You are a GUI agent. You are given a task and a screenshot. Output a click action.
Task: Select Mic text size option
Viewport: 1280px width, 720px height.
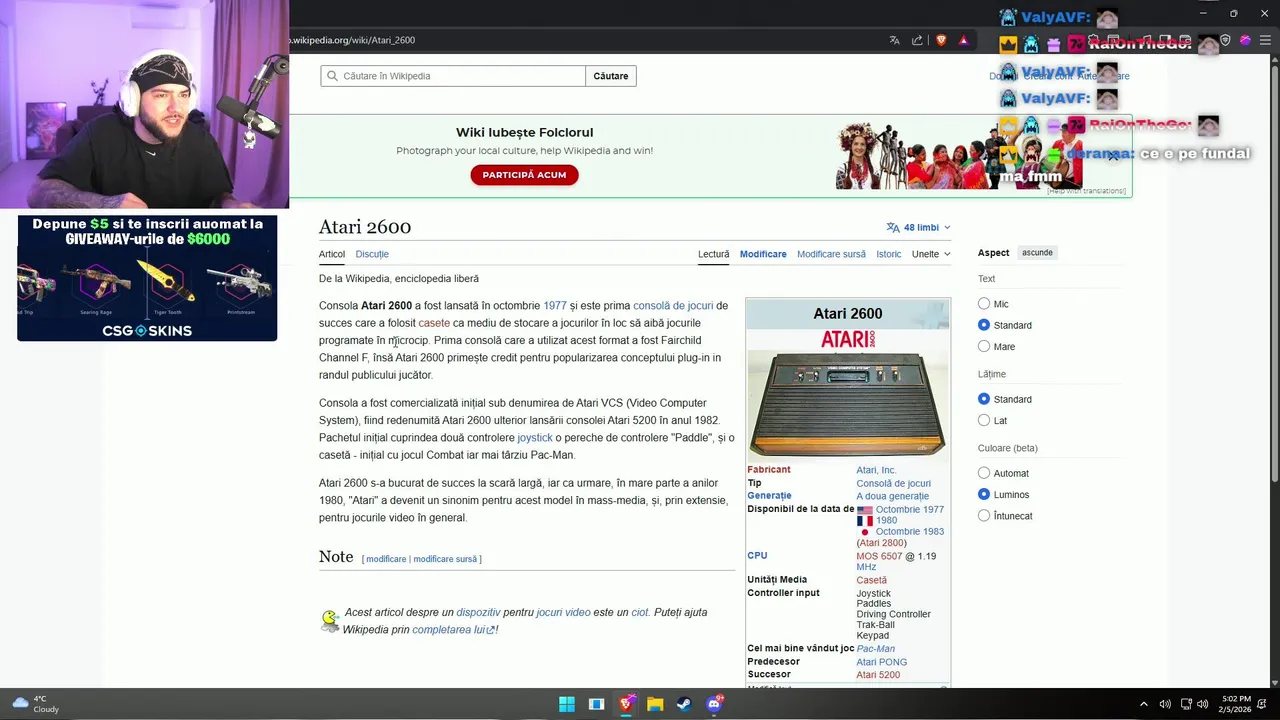pos(984,304)
